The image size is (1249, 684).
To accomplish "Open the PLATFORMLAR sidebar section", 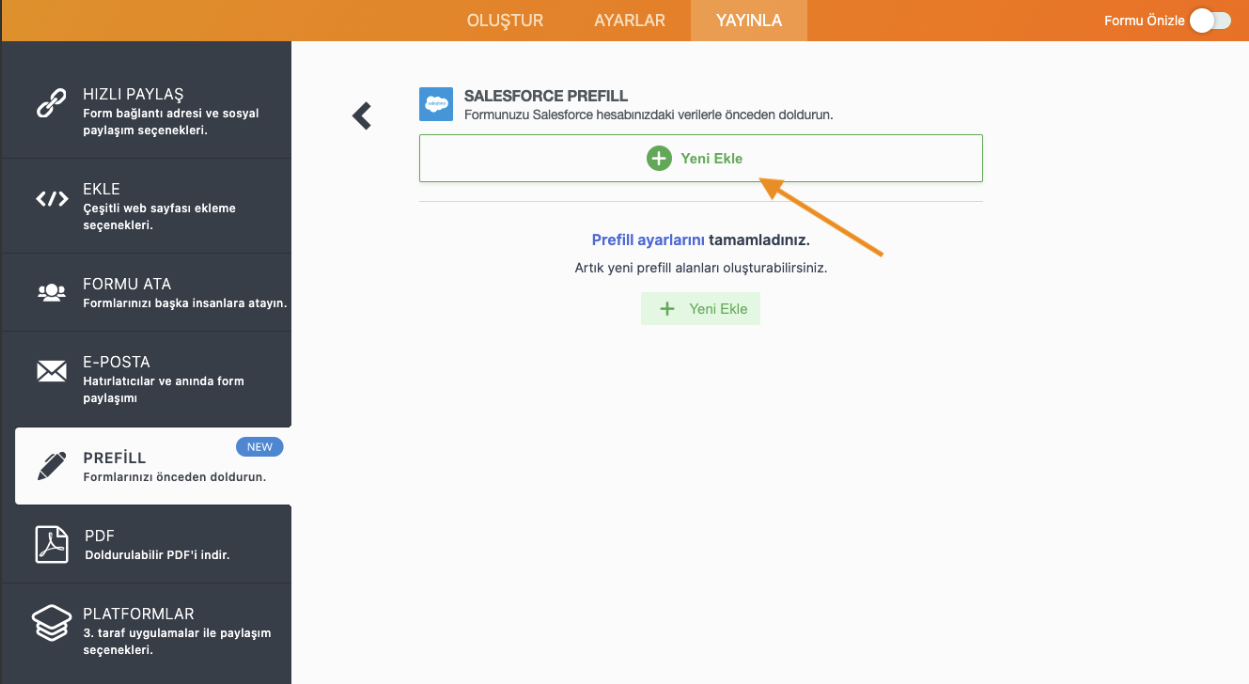I will (146, 631).
